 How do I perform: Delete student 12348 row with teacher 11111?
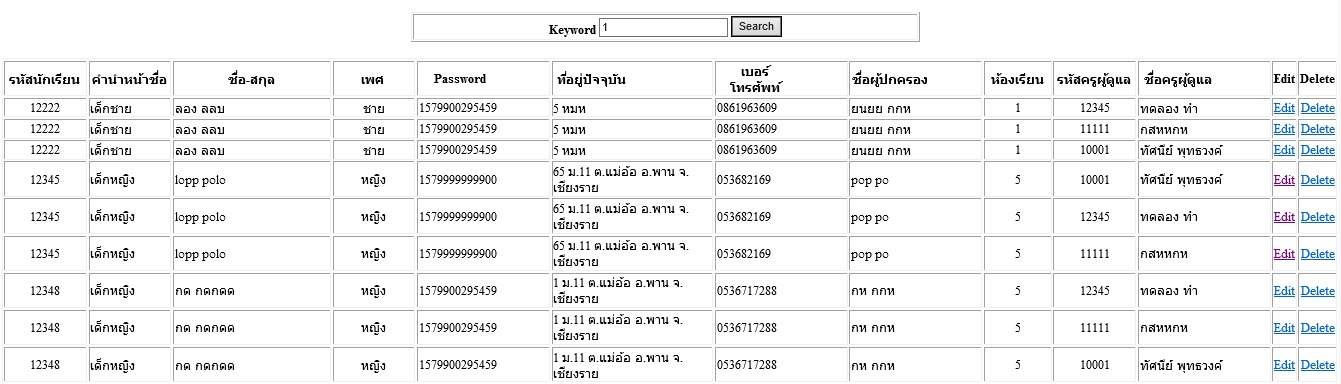coord(1317,328)
